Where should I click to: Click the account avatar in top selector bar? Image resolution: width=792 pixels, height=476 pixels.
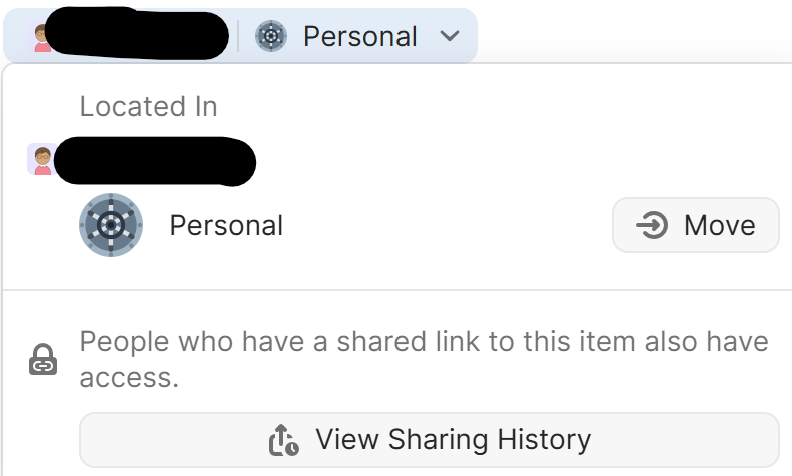coord(41,39)
